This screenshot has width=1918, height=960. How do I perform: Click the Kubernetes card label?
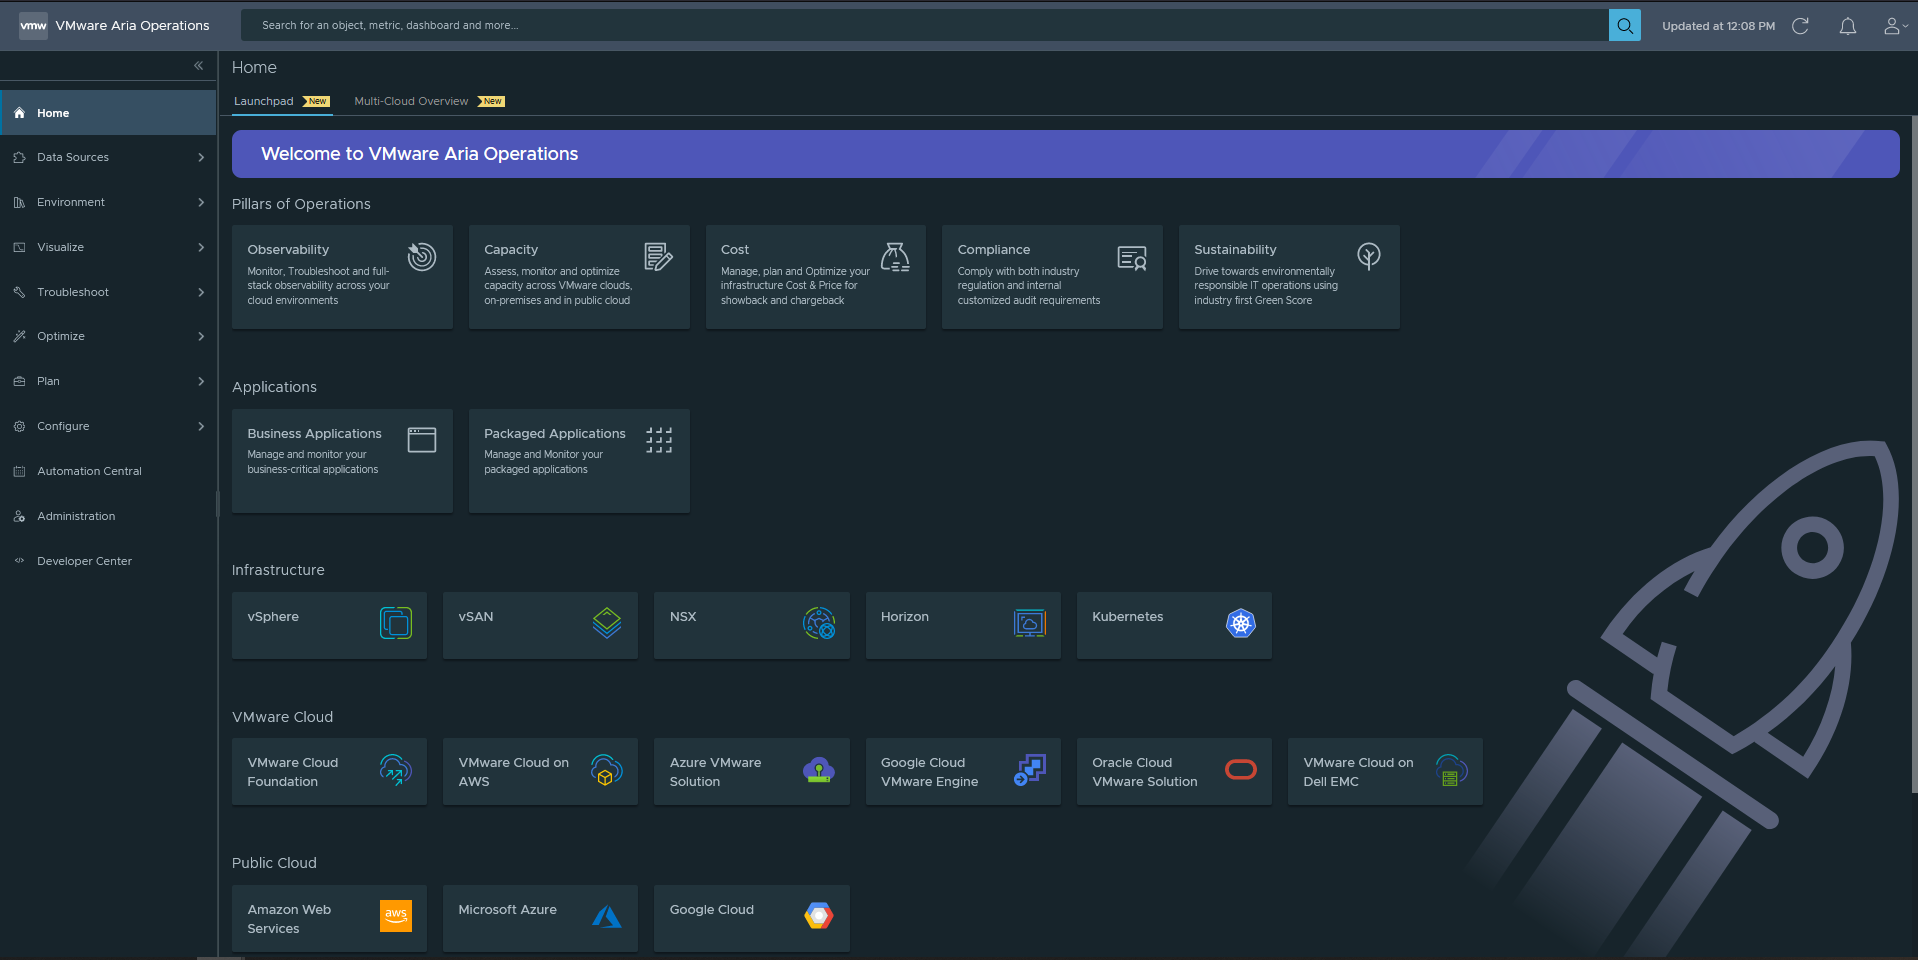pos(1128,617)
